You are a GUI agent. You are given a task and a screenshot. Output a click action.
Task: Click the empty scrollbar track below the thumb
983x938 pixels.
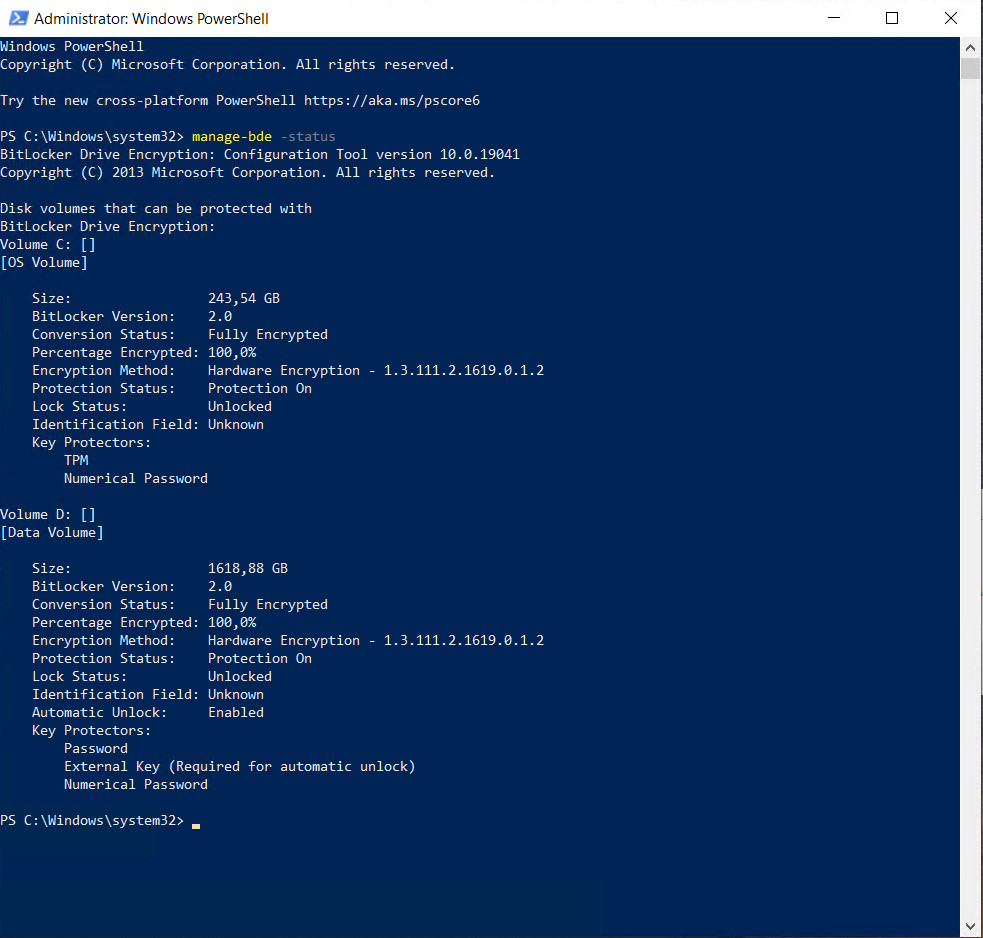pyautogui.click(x=970, y=500)
